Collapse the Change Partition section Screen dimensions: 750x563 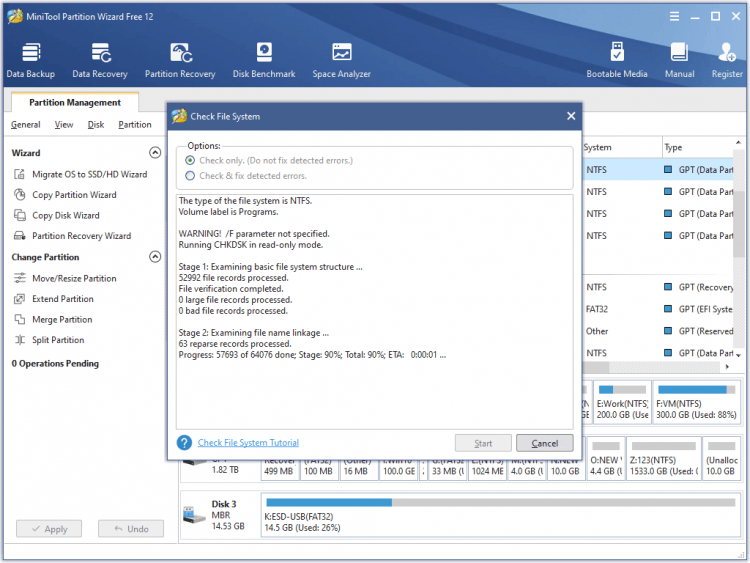point(155,257)
